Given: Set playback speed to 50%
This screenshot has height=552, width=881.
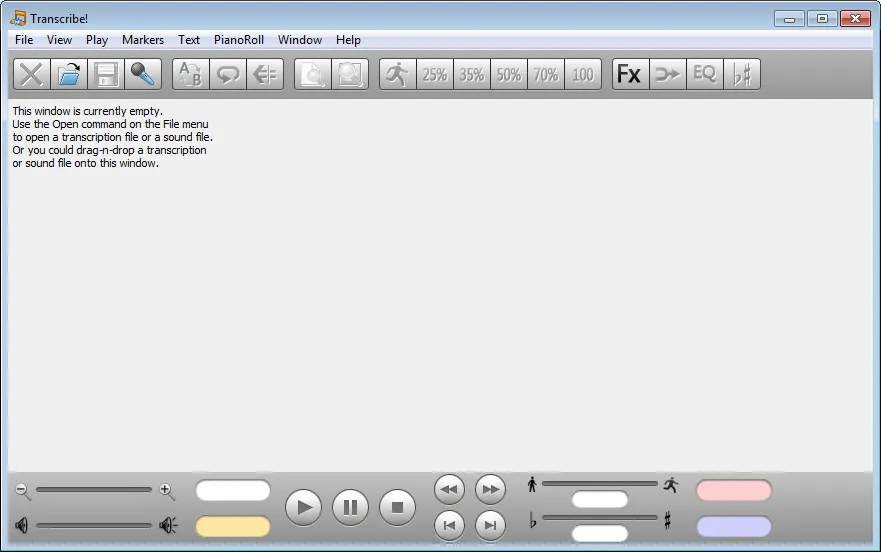Looking at the screenshot, I should pos(508,74).
